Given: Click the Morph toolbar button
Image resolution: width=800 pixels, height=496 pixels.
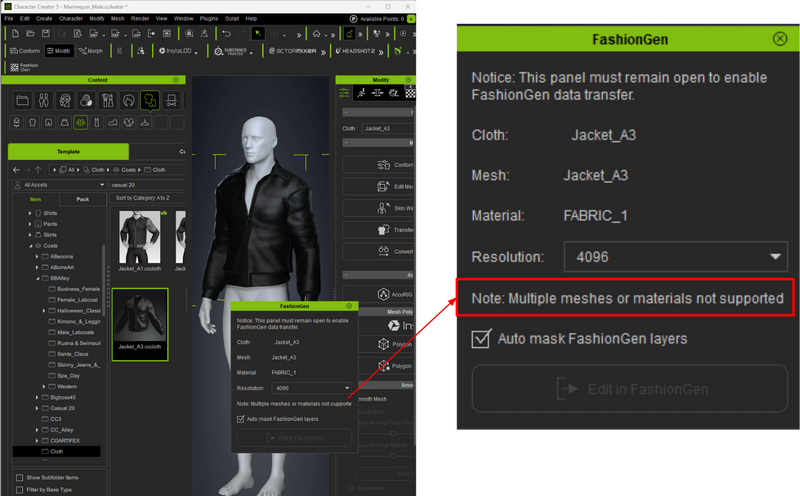Looking at the screenshot, I should coord(90,51).
